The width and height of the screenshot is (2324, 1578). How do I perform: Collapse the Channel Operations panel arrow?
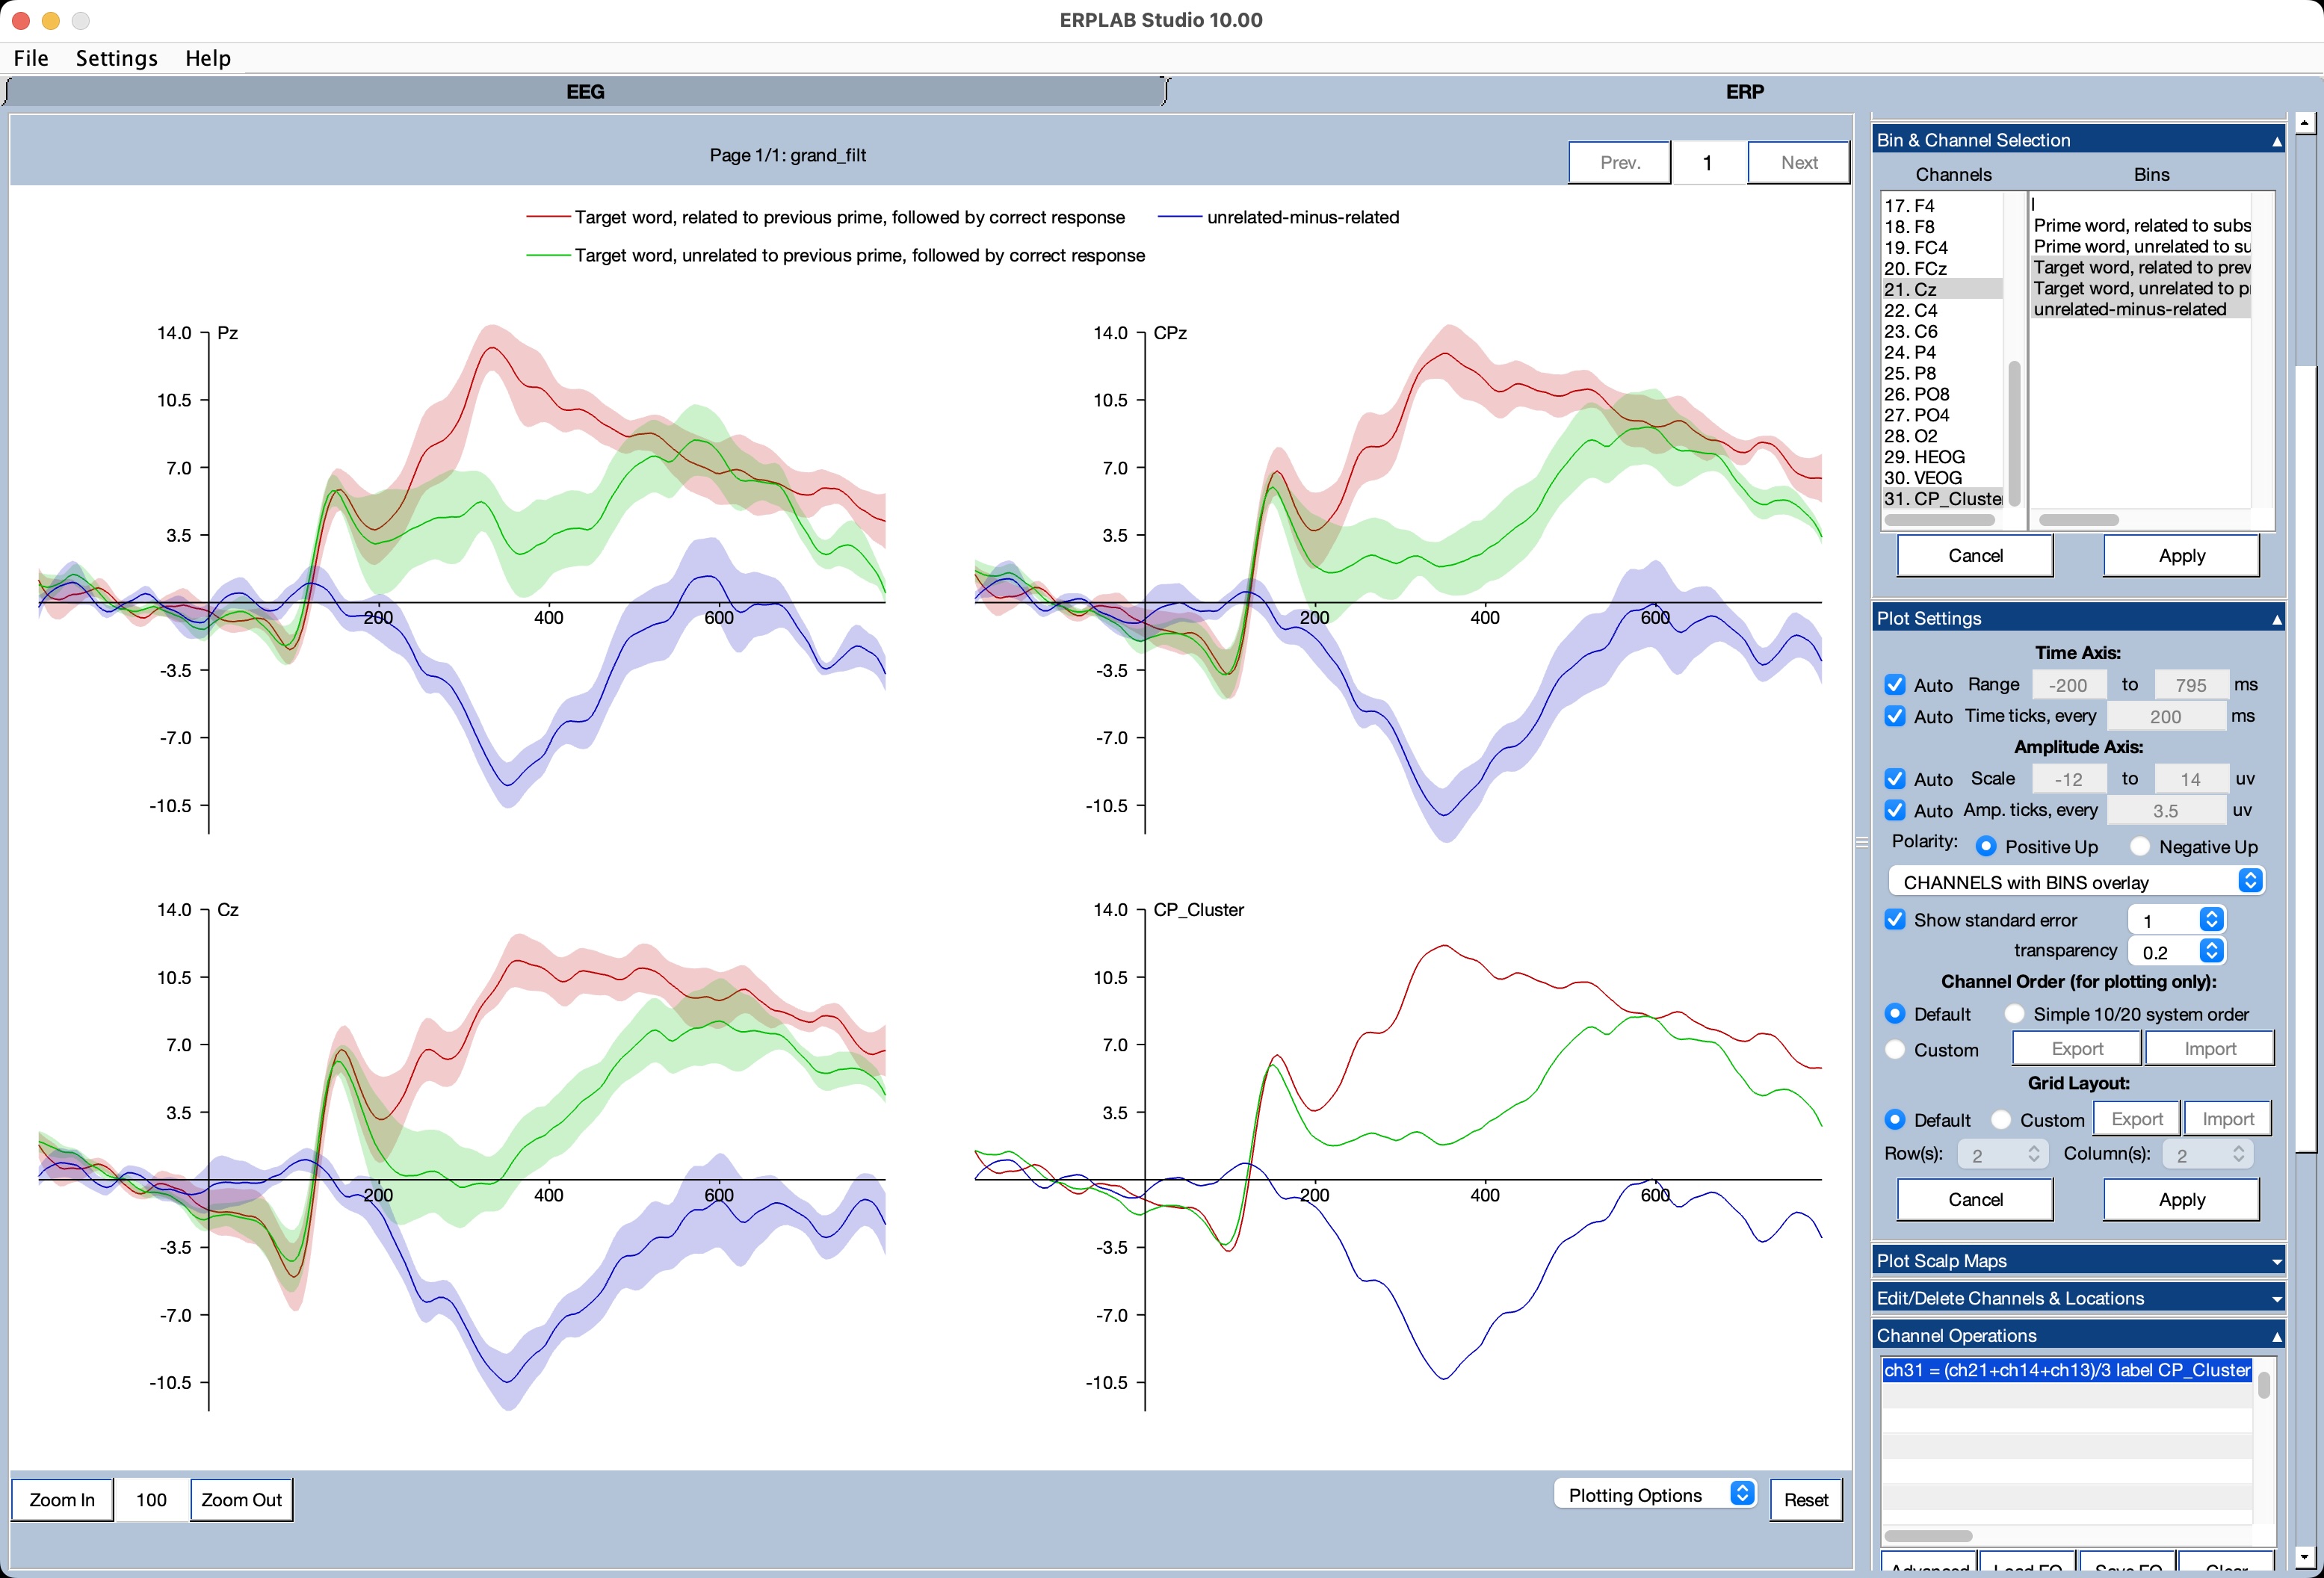coord(2276,1336)
